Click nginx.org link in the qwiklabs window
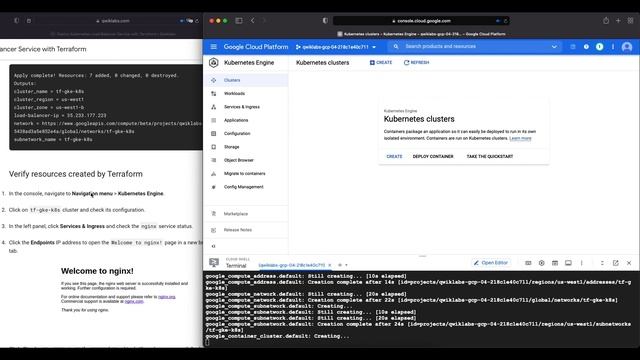 (167, 297)
